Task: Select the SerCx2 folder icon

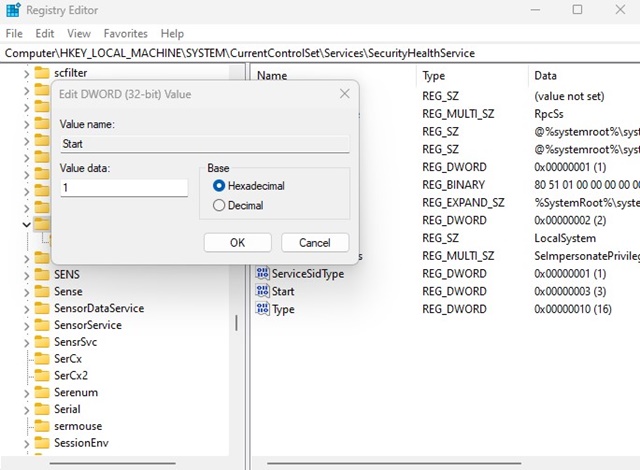Action: (42, 375)
